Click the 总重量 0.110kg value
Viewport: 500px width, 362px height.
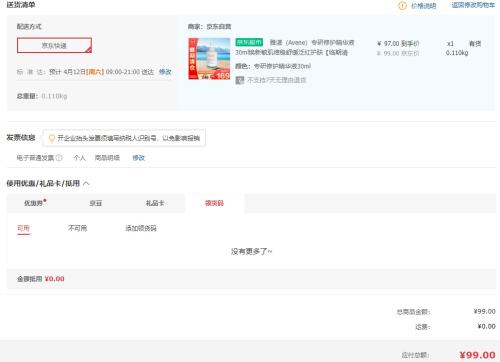(x=54, y=96)
